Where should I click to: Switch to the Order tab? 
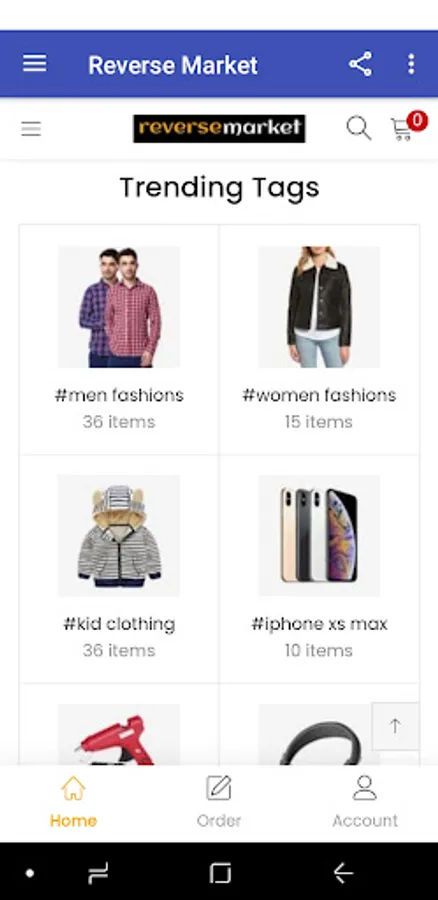[x=219, y=802]
